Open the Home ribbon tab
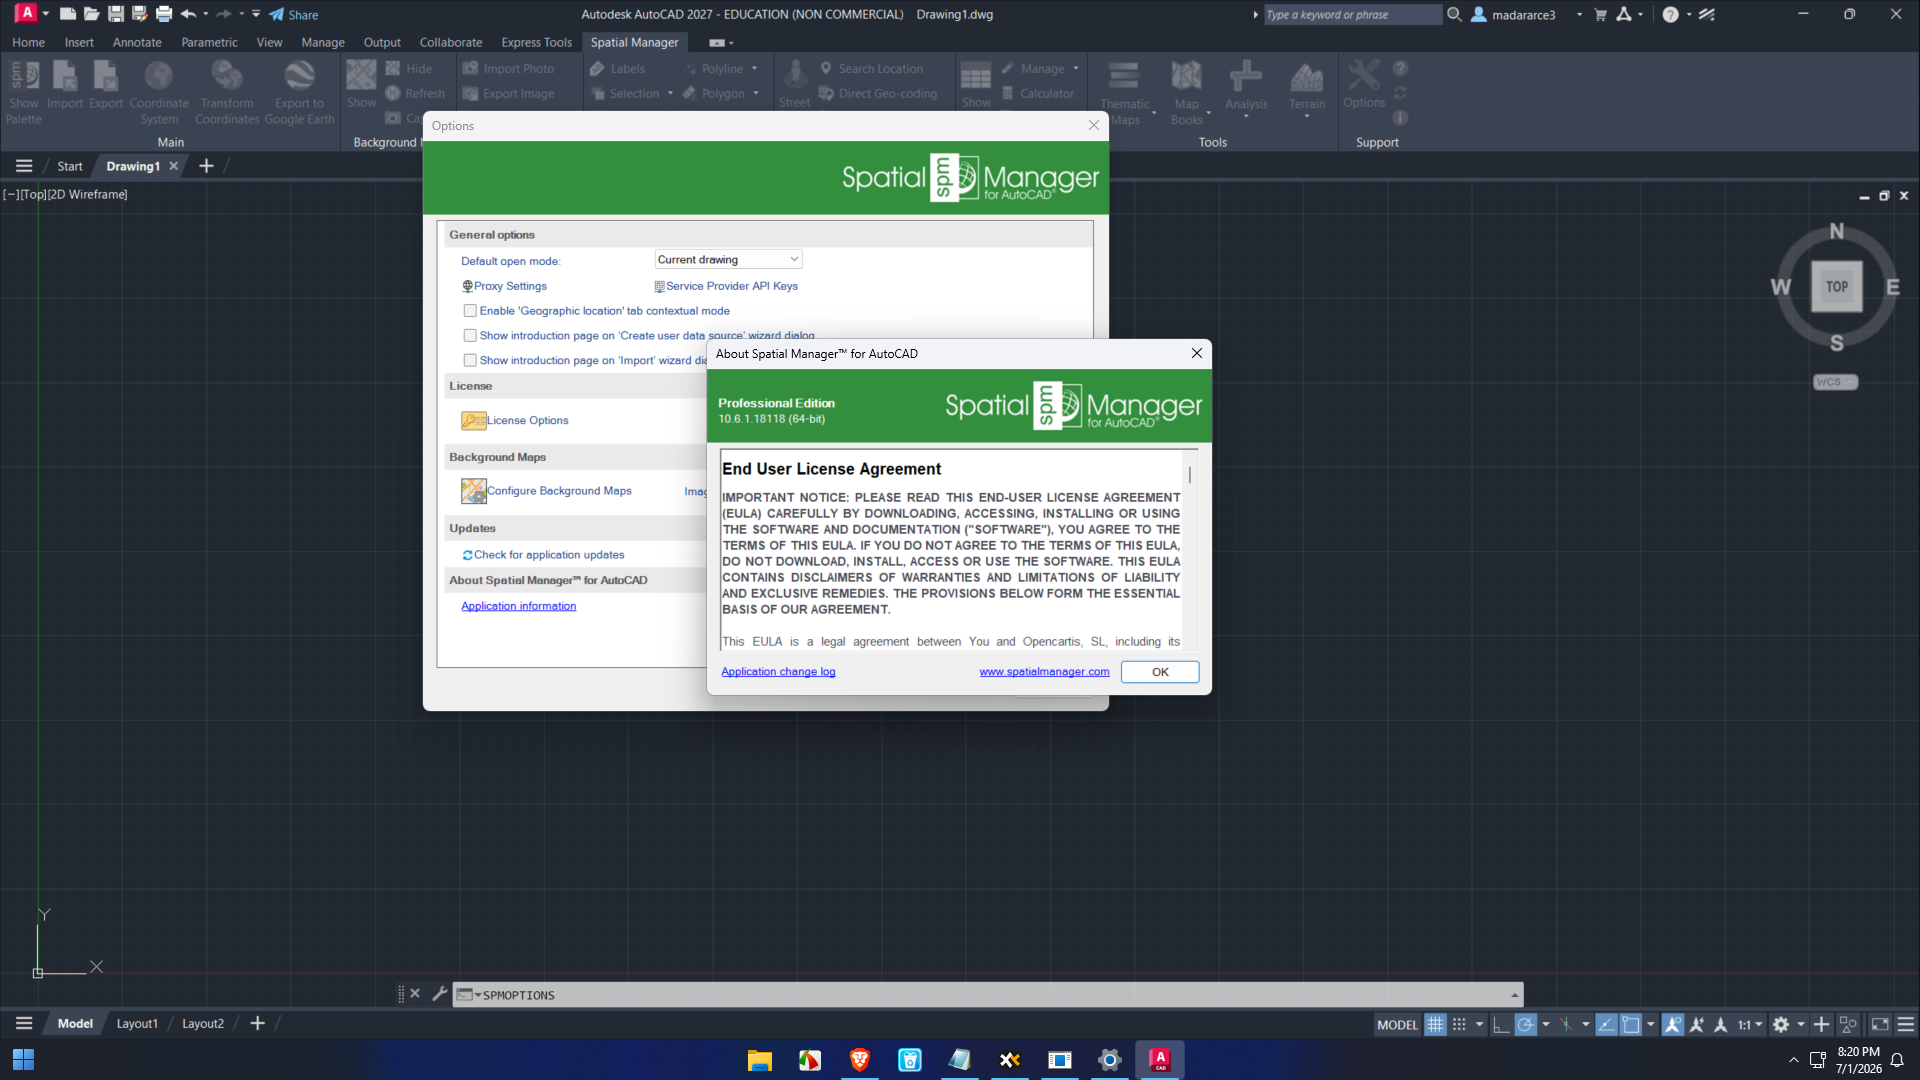The image size is (1920, 1080). pos(28,42)
